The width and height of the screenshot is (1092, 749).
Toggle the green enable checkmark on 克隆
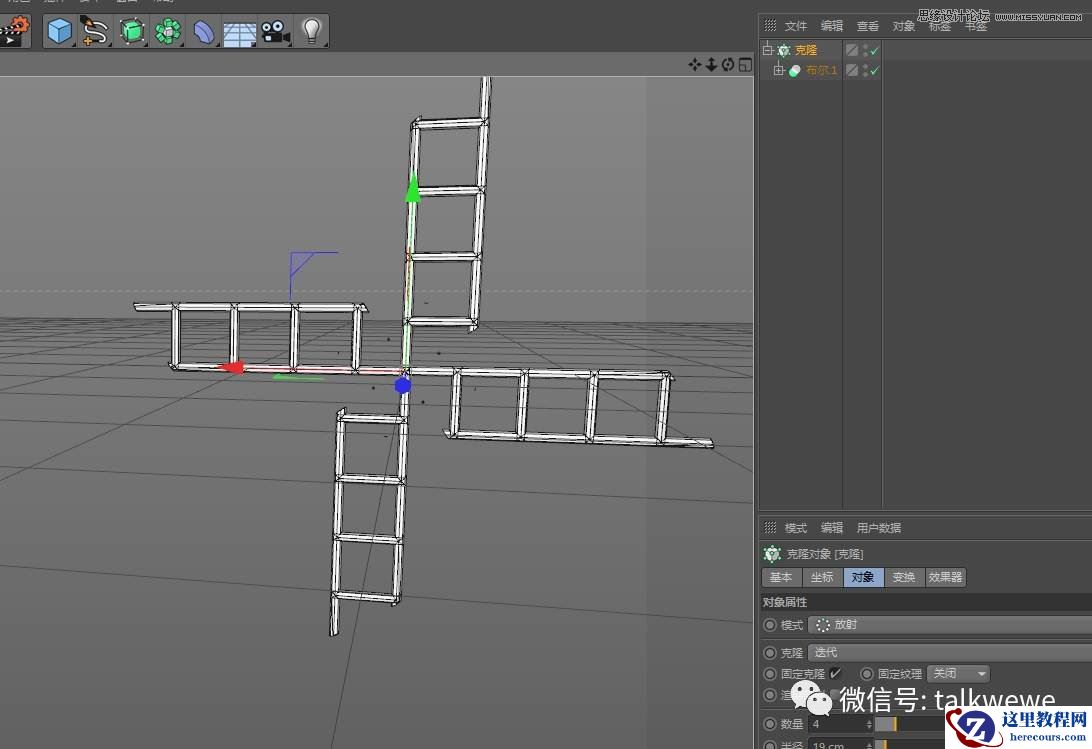click(x=872, y=49)
